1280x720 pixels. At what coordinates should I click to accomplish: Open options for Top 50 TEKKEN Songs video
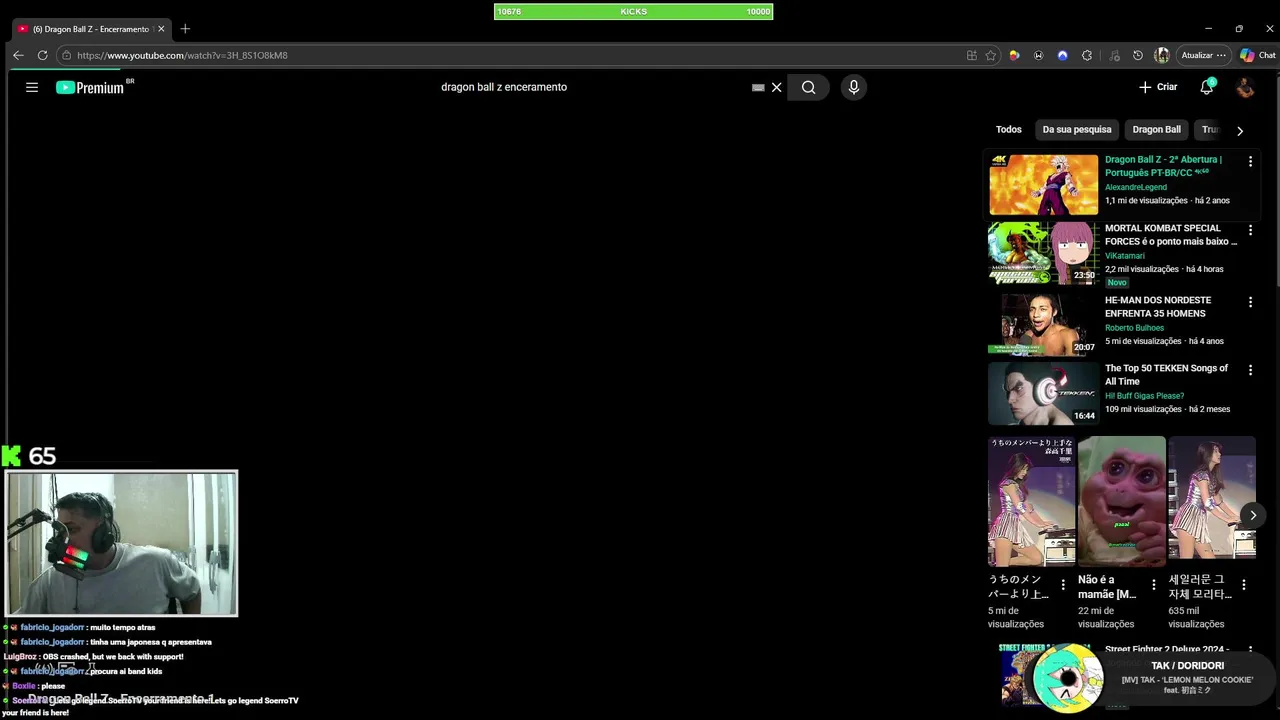click(1250, 370)
